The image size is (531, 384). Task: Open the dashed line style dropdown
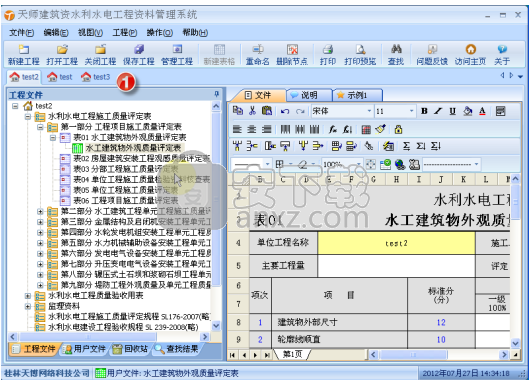click(x=476, y=164)
